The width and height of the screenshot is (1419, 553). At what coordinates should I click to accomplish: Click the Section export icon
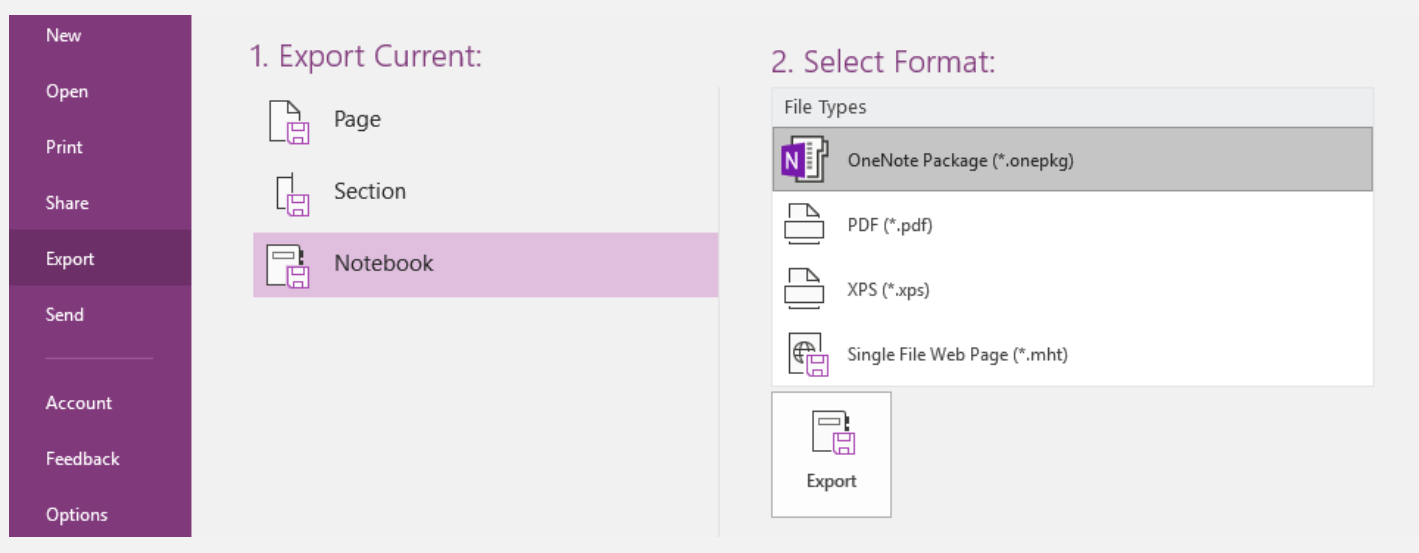[292, 193]
